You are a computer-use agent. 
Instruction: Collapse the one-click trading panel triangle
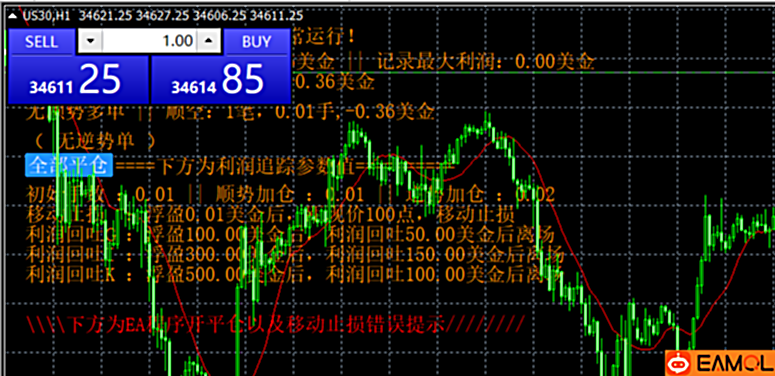pyautogui.click(x=14, y=16)
